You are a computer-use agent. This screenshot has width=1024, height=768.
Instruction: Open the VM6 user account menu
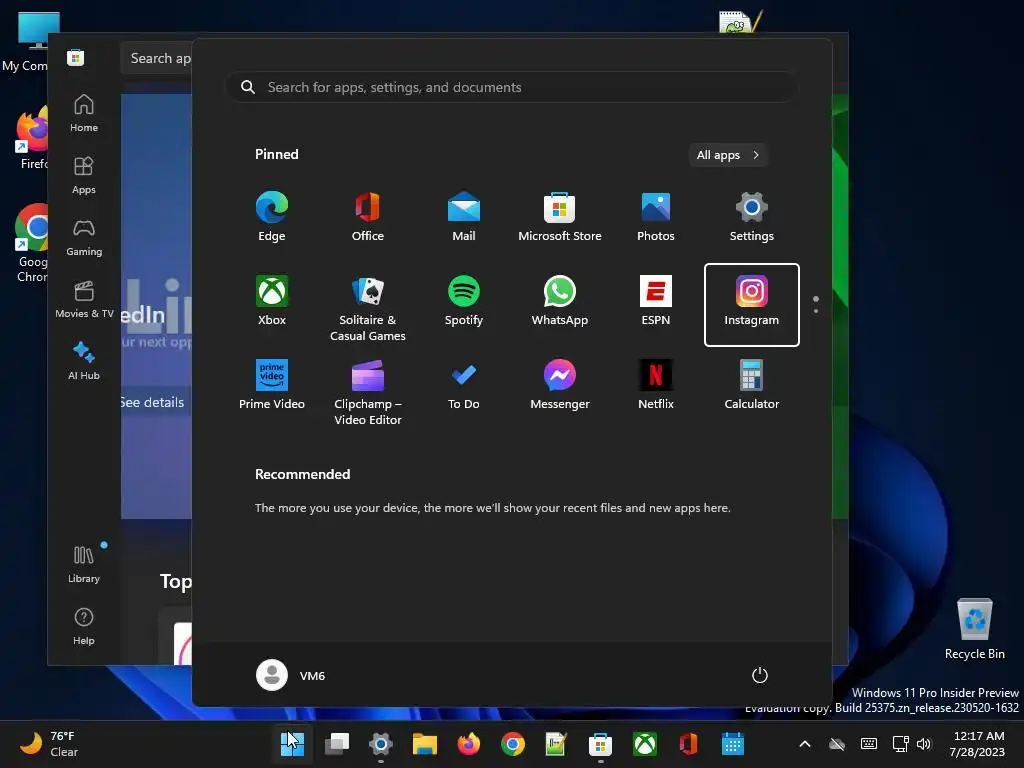(291, 675)
